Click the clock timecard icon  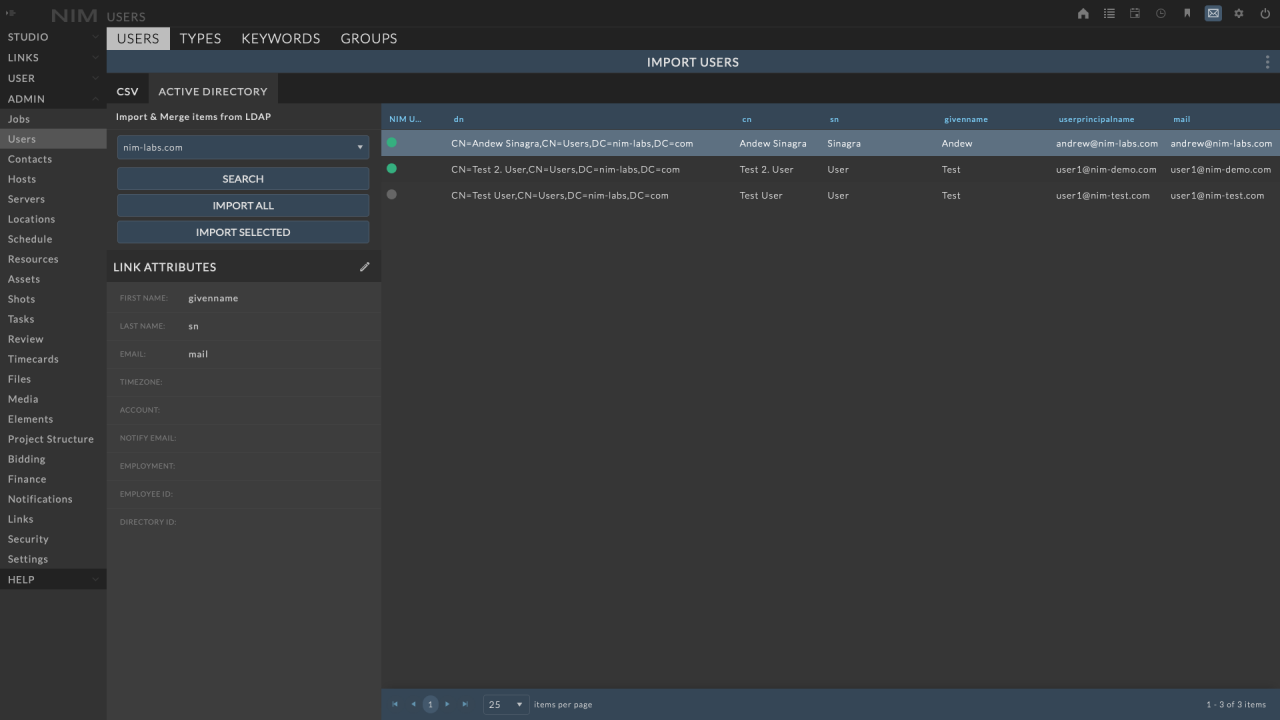[1161, 14]
